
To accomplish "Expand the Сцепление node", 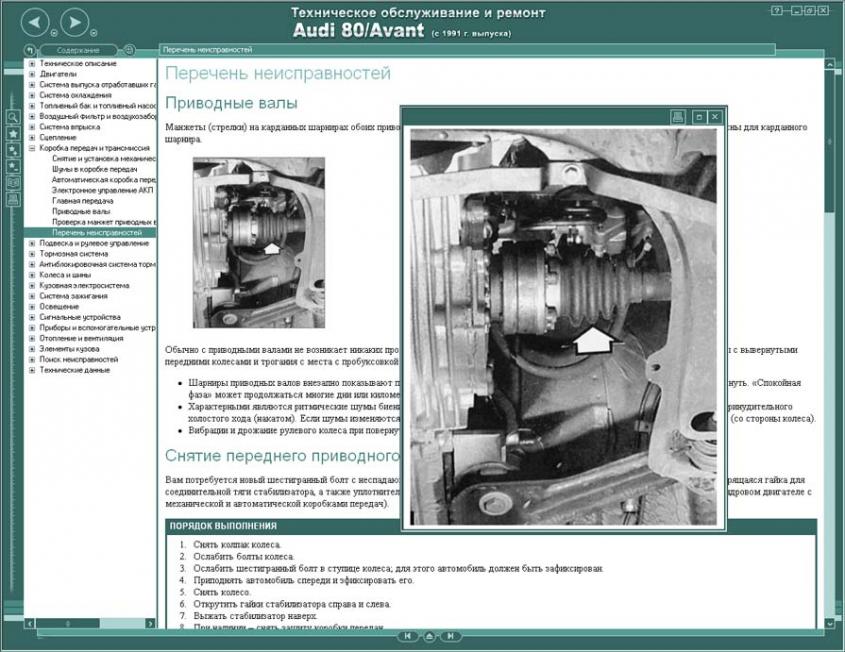I will pyautogui.click(x=32, y=137).
